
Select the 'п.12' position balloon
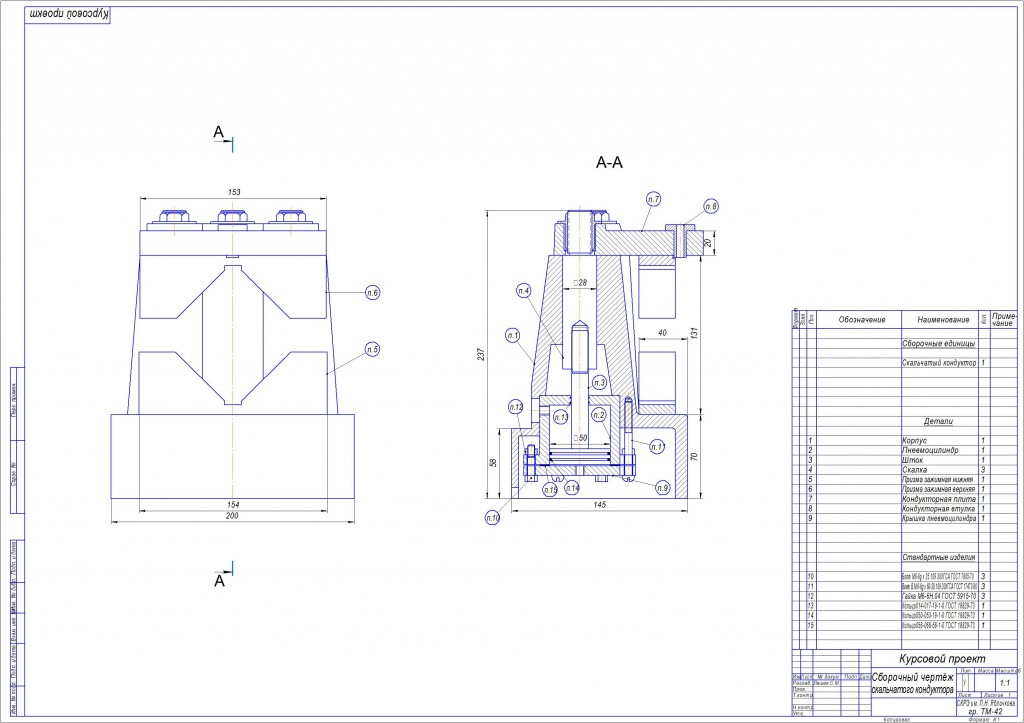tap(516, 407)
